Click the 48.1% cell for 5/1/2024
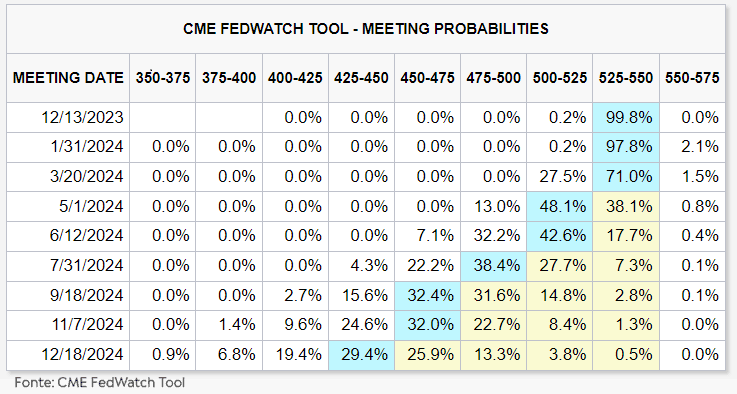This screenshot has height=394, width=737. 559,206
